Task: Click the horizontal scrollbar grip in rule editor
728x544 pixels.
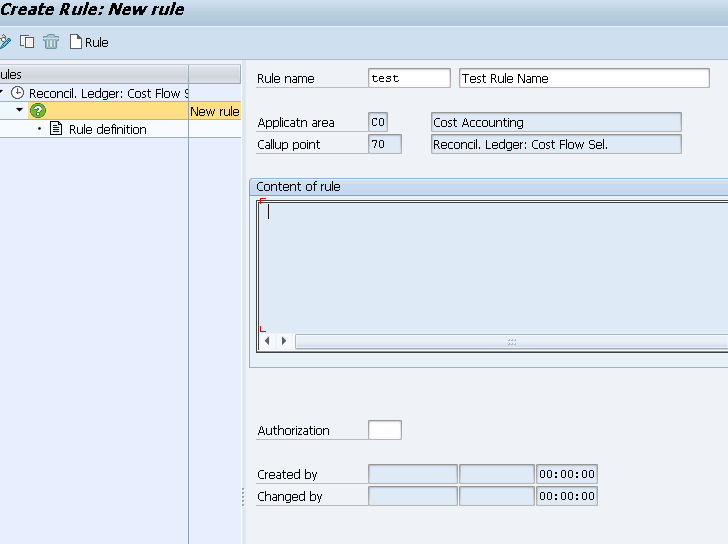Action: (512, 342)
